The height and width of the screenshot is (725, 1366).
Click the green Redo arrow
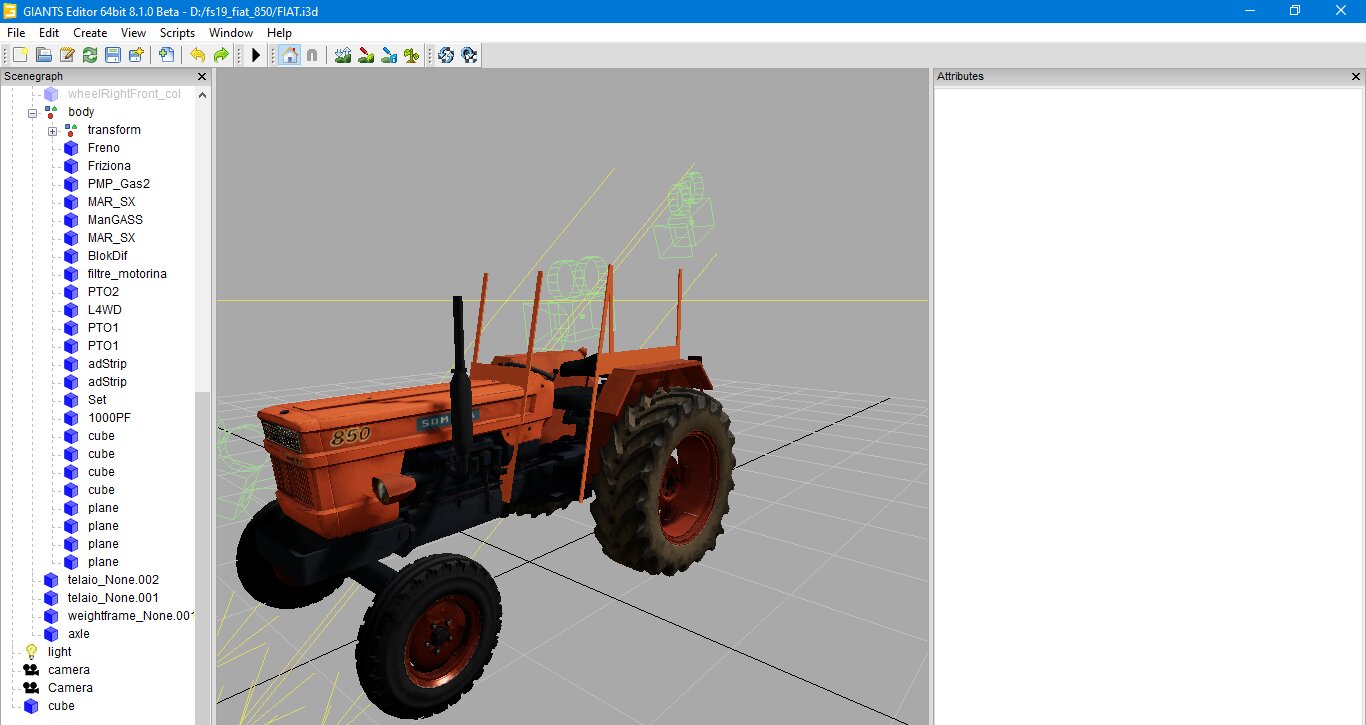point(220,55)
